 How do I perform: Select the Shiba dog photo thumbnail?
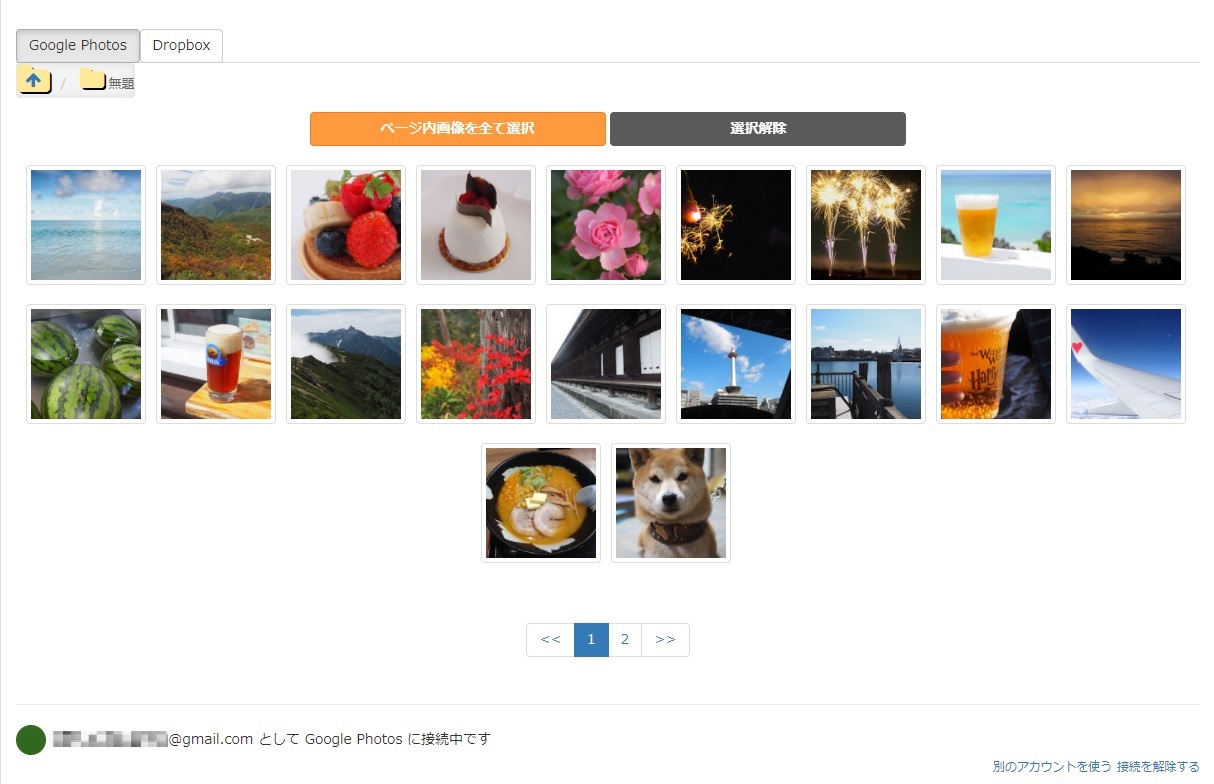pos(671,503)
